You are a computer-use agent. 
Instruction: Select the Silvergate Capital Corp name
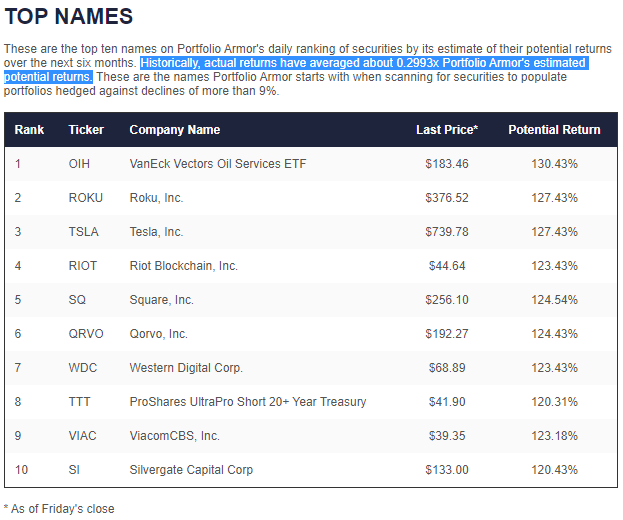pos(191,470)
